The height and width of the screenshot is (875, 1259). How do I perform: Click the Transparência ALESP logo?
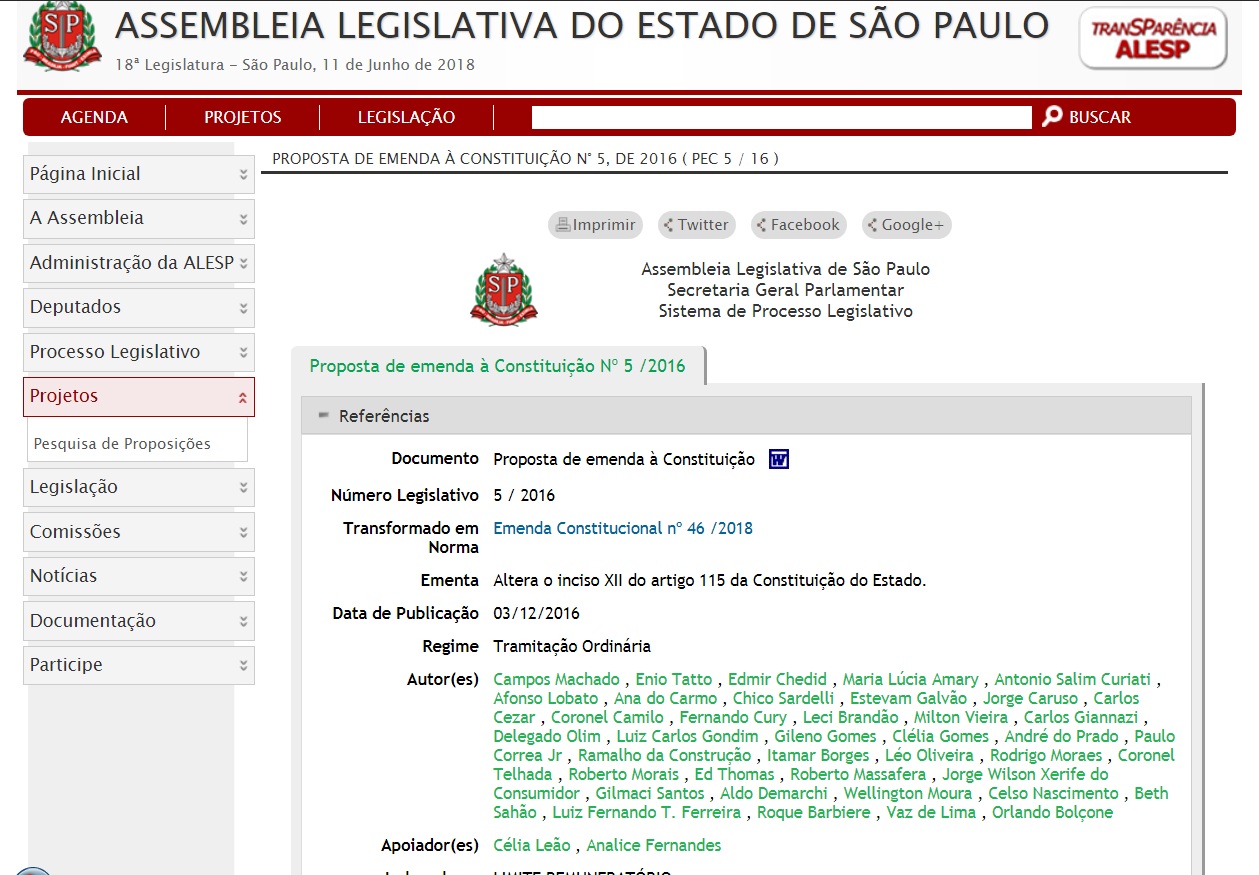(x=1153, y=39)
